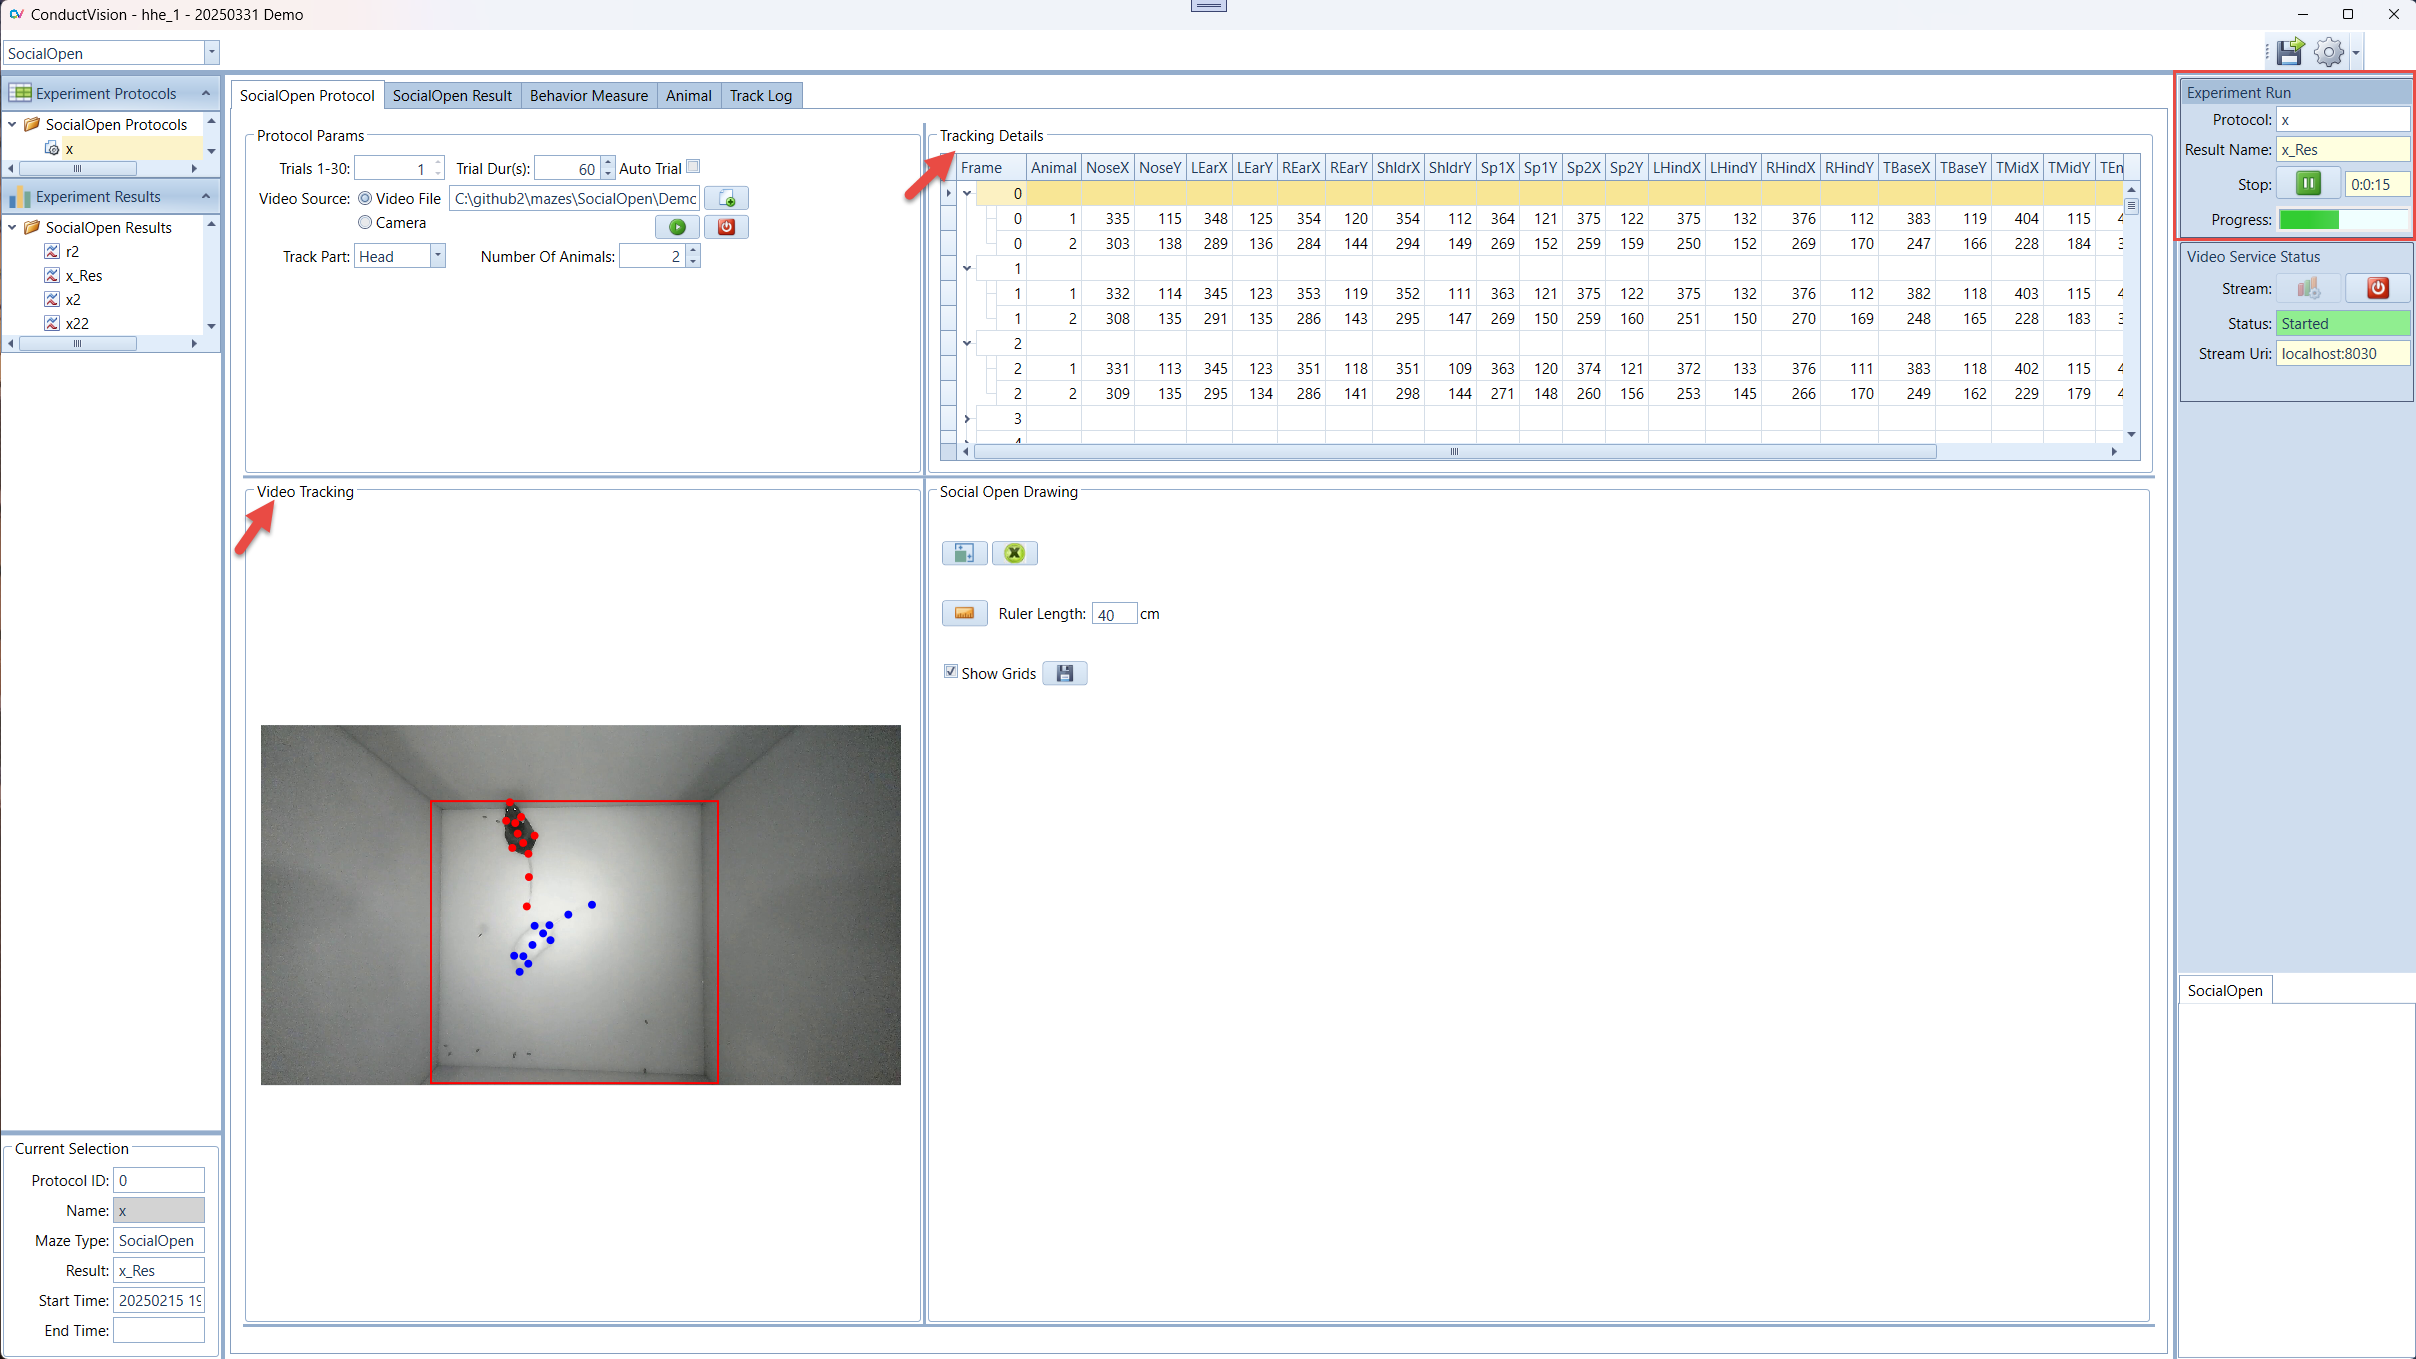Open the Track Part dropdown
2416x1359 pixels.
point(437,256)
